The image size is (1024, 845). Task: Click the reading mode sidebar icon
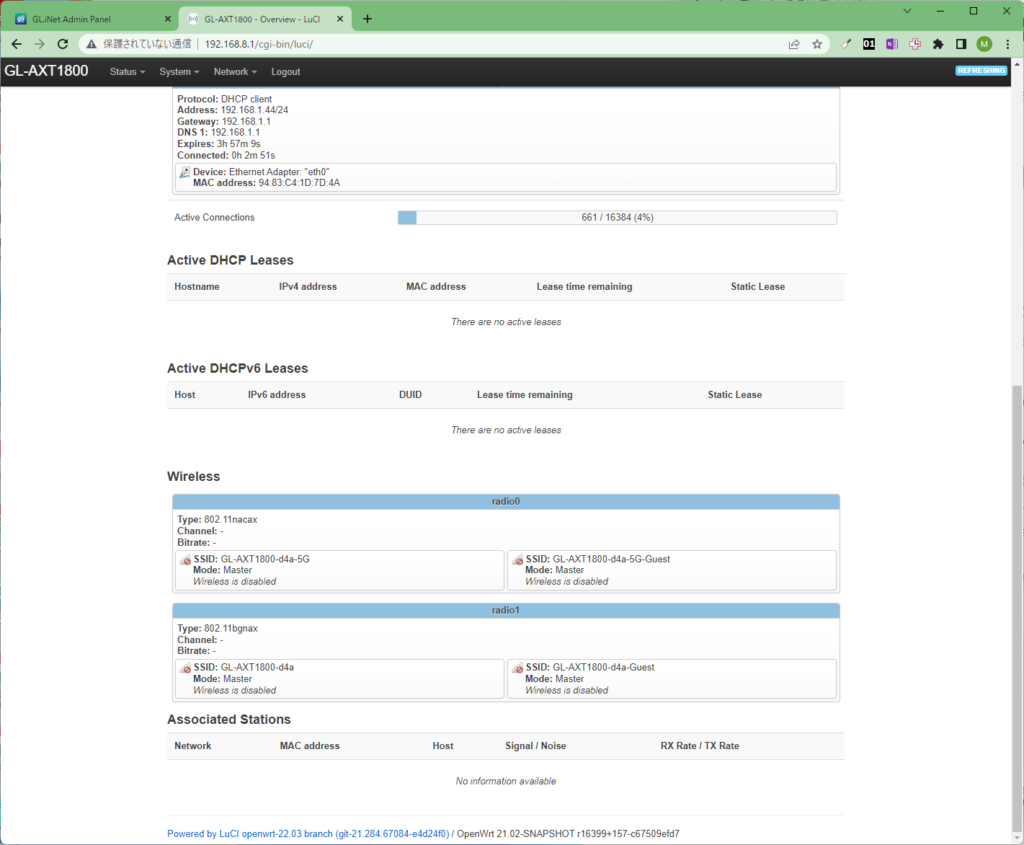(x=960, y=44)
